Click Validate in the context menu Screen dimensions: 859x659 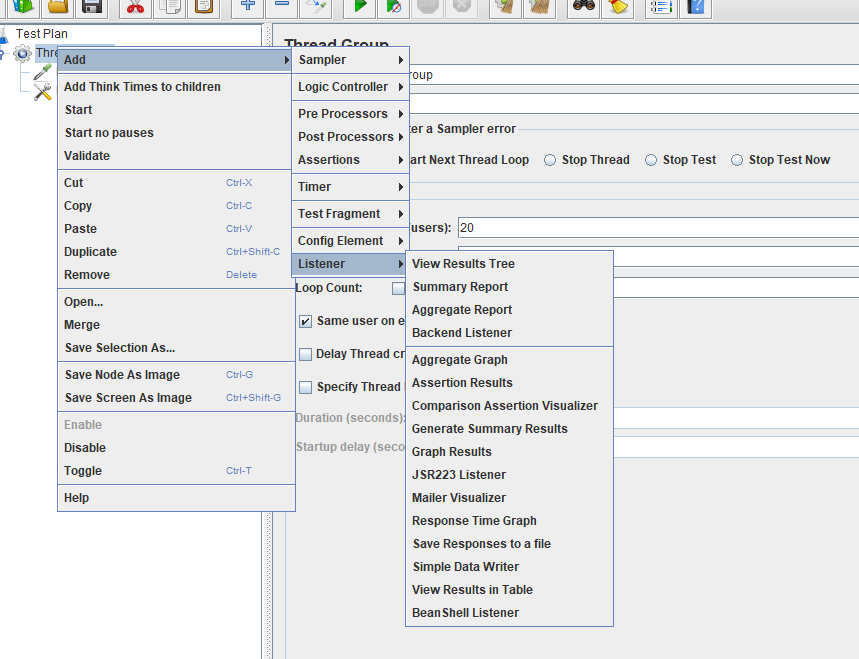175,156
